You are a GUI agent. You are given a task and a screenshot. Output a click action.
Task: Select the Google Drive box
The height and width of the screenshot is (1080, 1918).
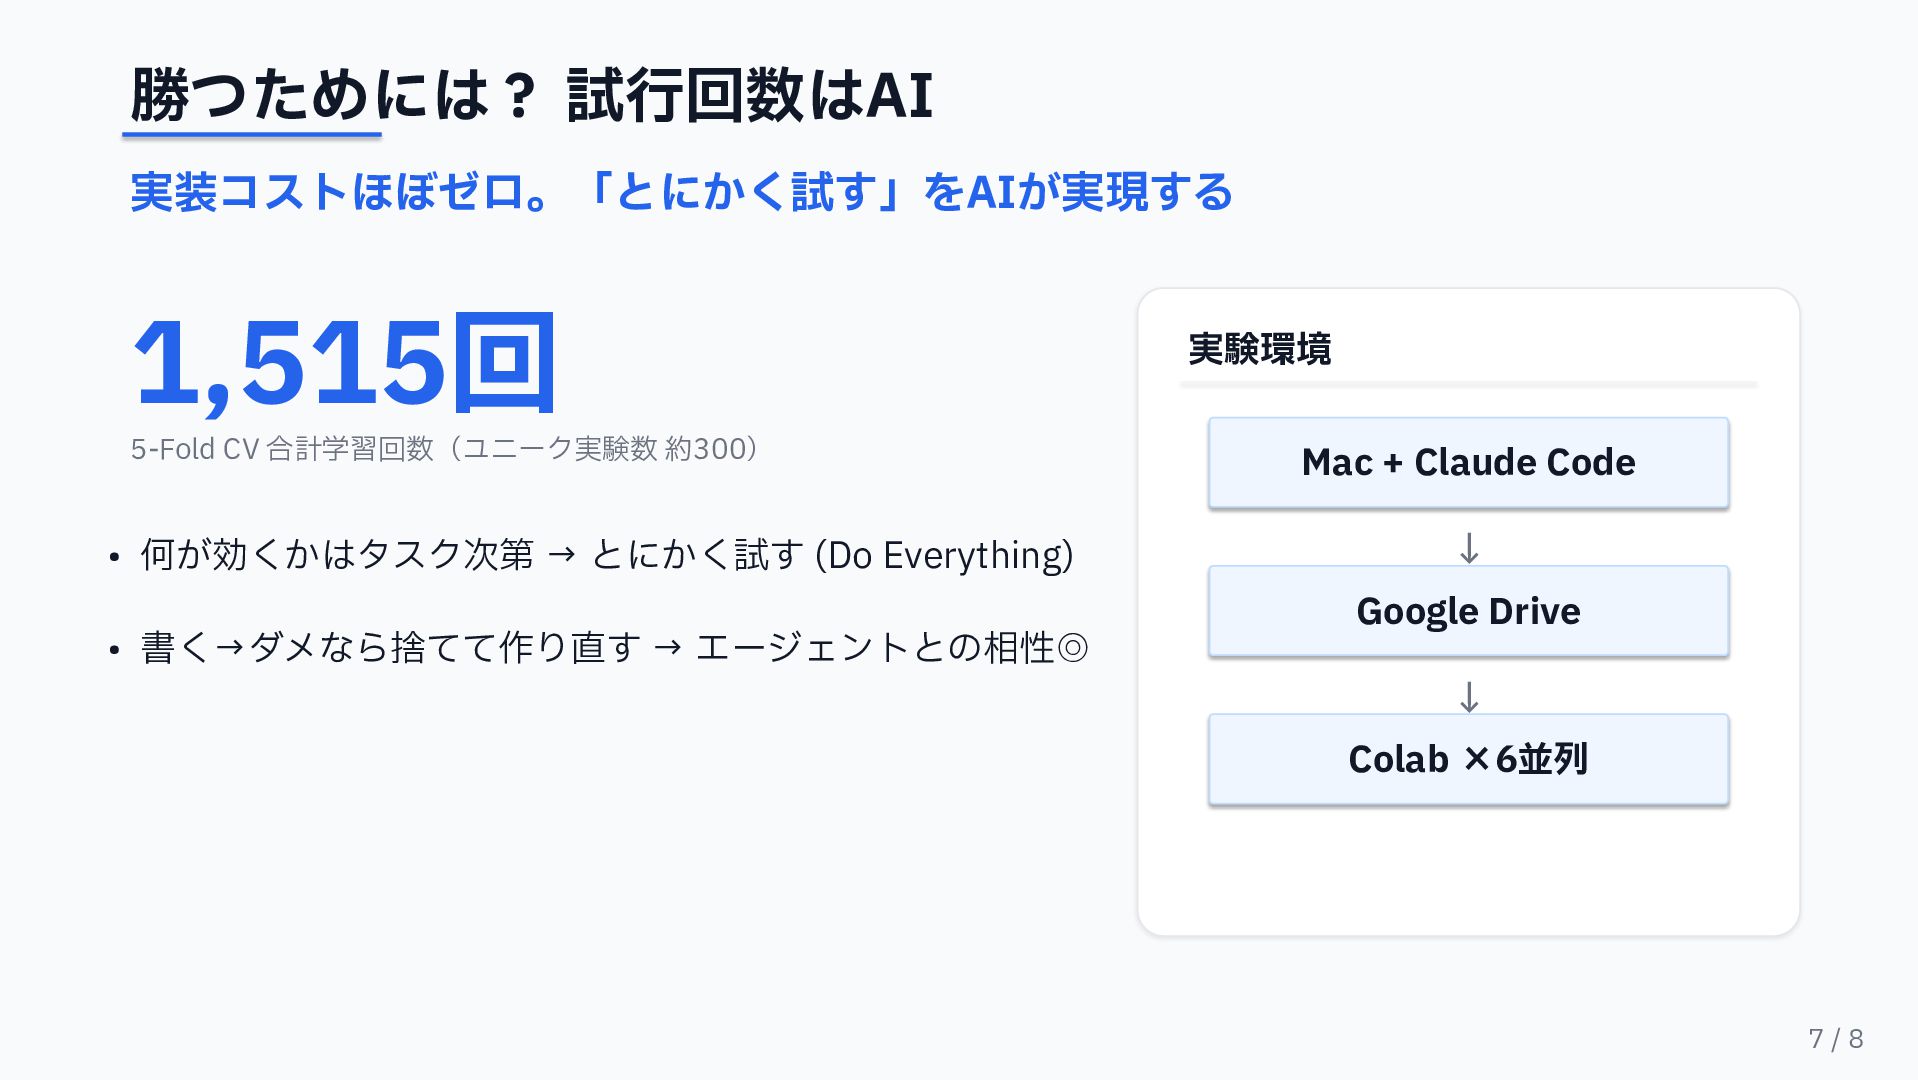click(1468, 611)
